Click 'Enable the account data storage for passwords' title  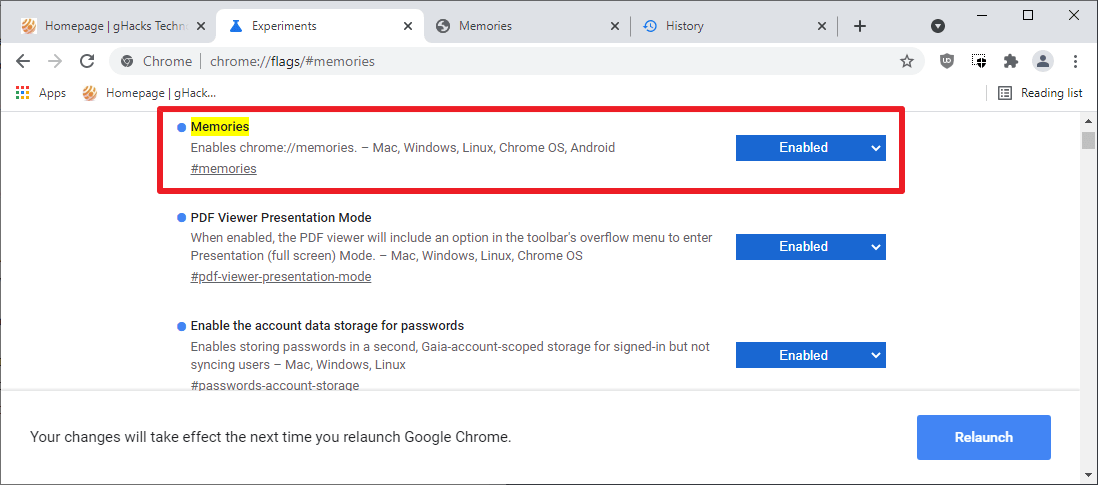pos(327,325)
